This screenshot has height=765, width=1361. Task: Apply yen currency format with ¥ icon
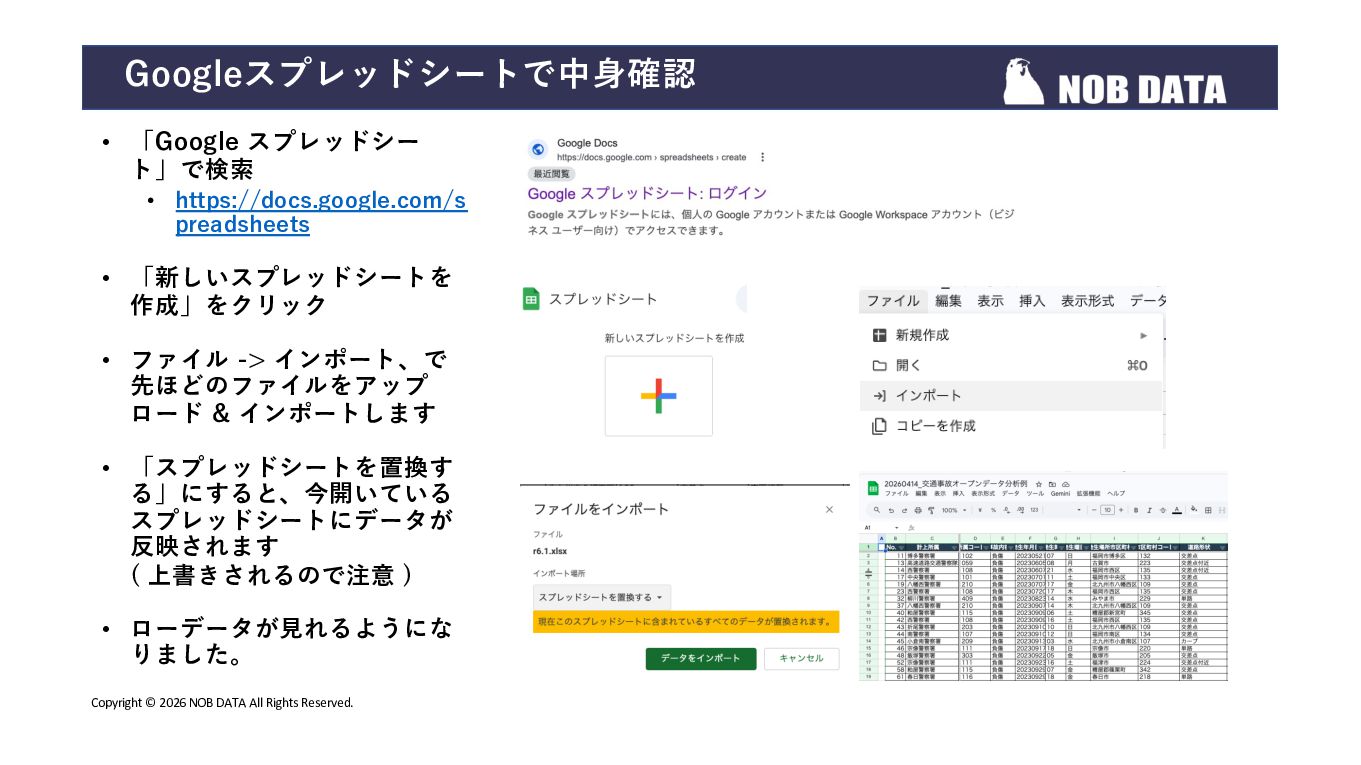tap(980, 510)
